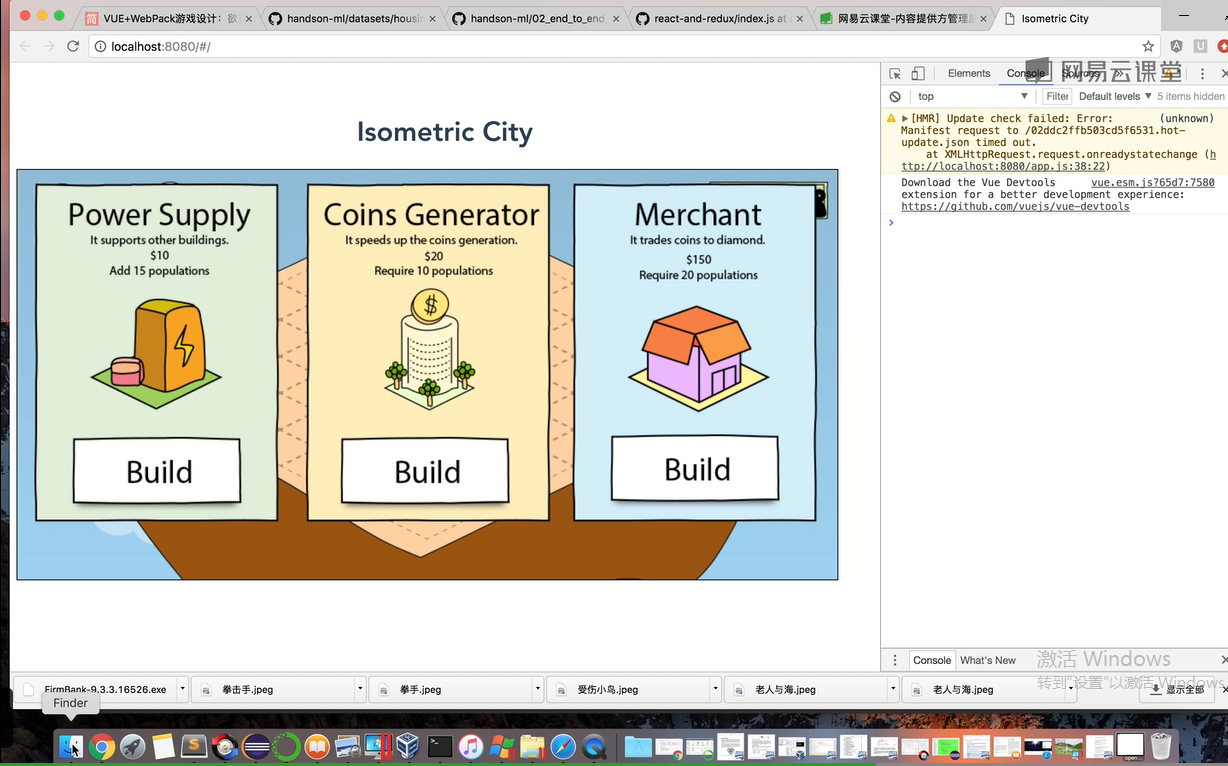
Task: Open the console drawer three-dot menu
Action: pos(895,660)
